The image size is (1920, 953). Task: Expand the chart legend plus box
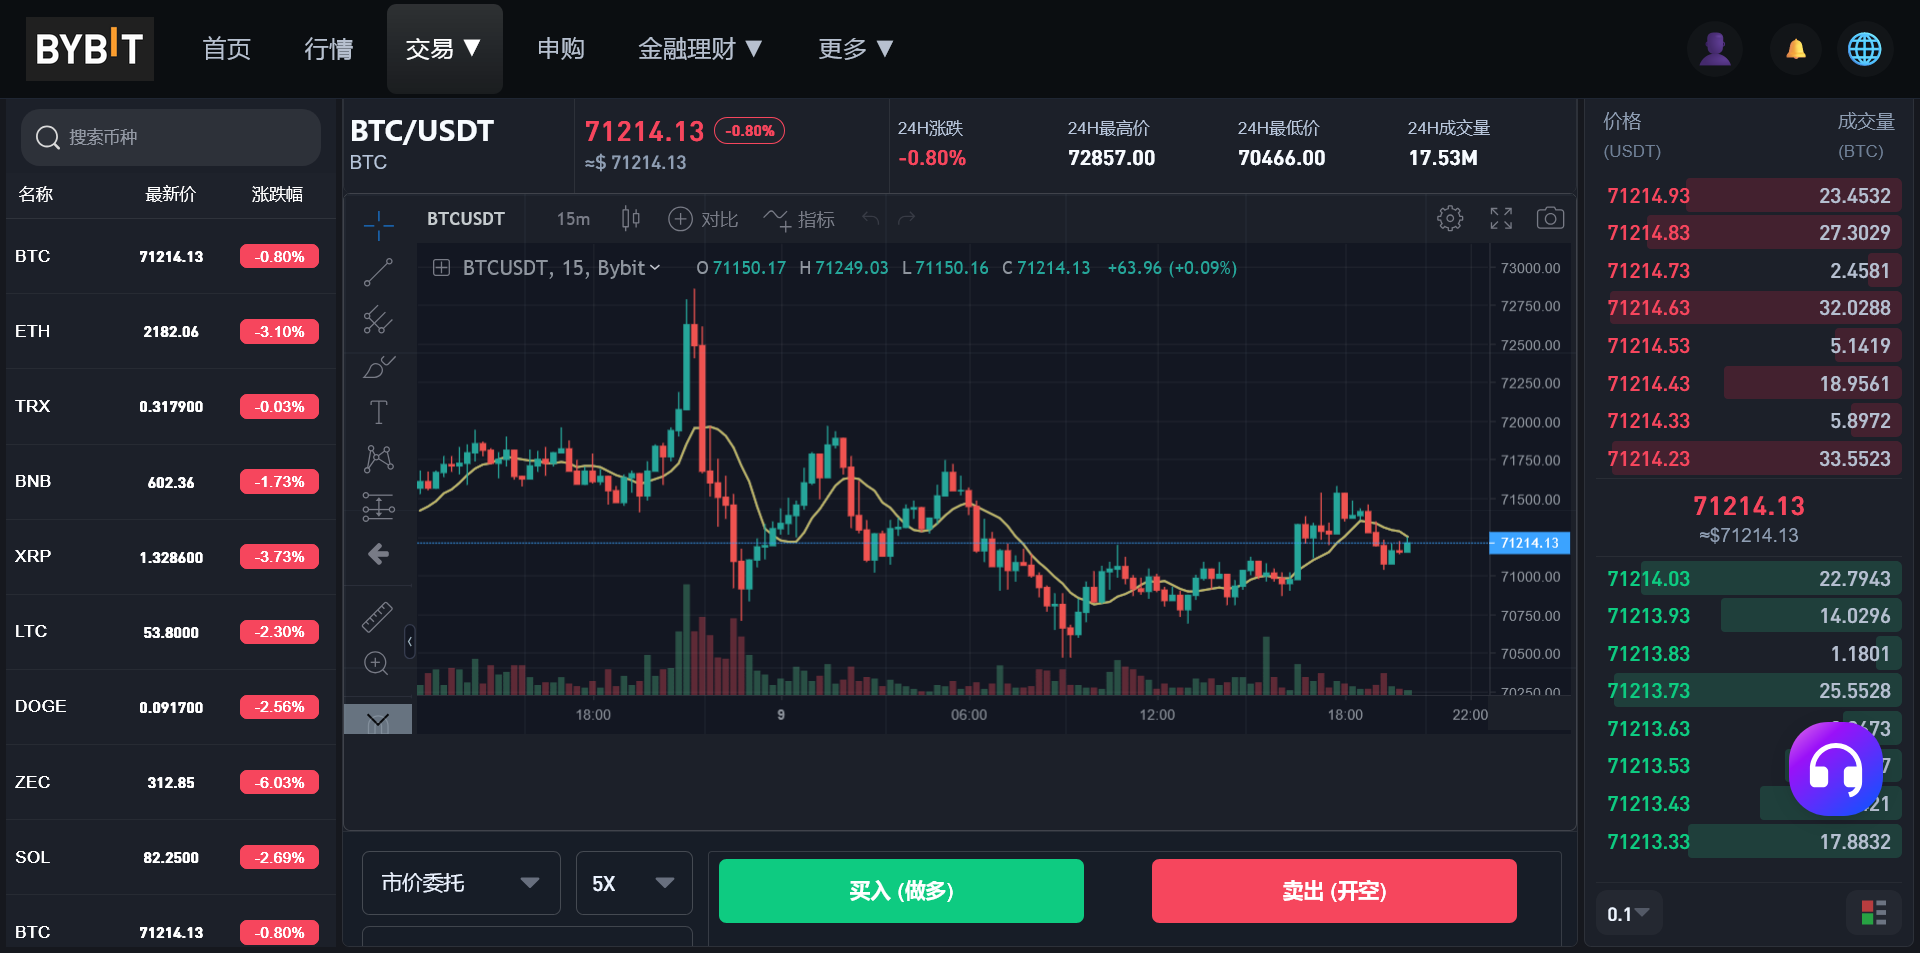click(x=441, y=267)
